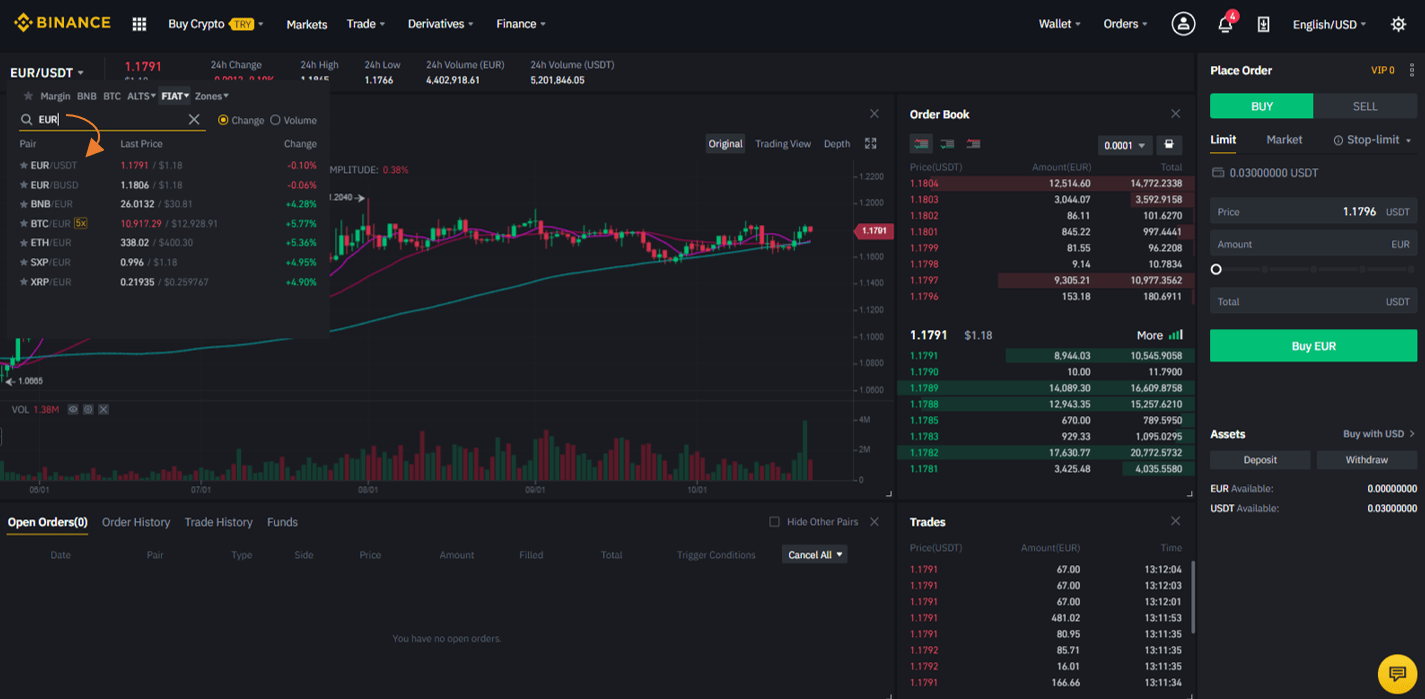
Task: Select the Change radio button
Action: (x=223, y=120)
